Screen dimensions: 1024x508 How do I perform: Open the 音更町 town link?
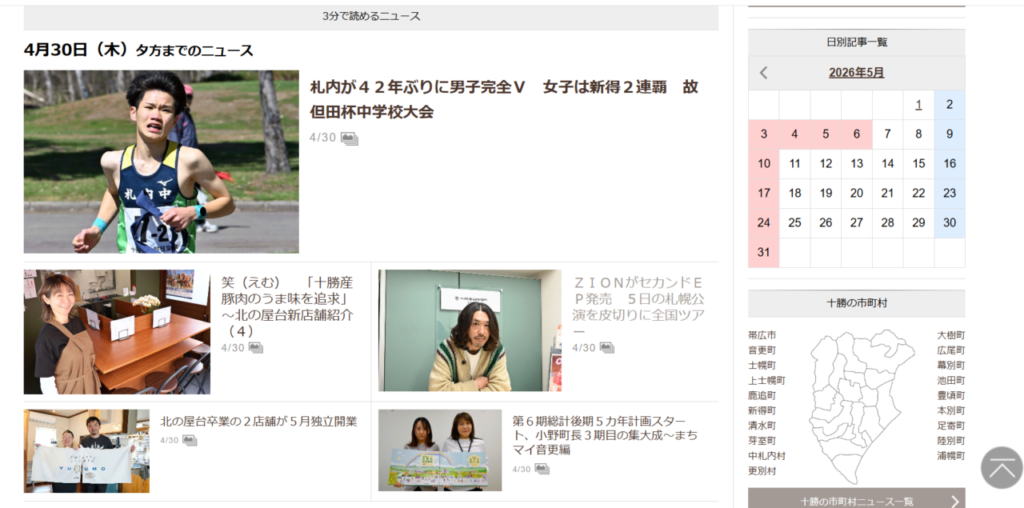762,350
